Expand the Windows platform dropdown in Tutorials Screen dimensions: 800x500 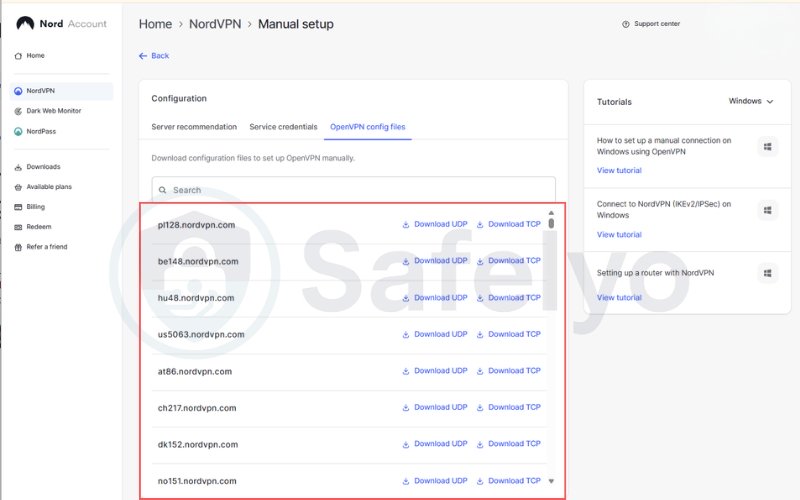(751, 101)
